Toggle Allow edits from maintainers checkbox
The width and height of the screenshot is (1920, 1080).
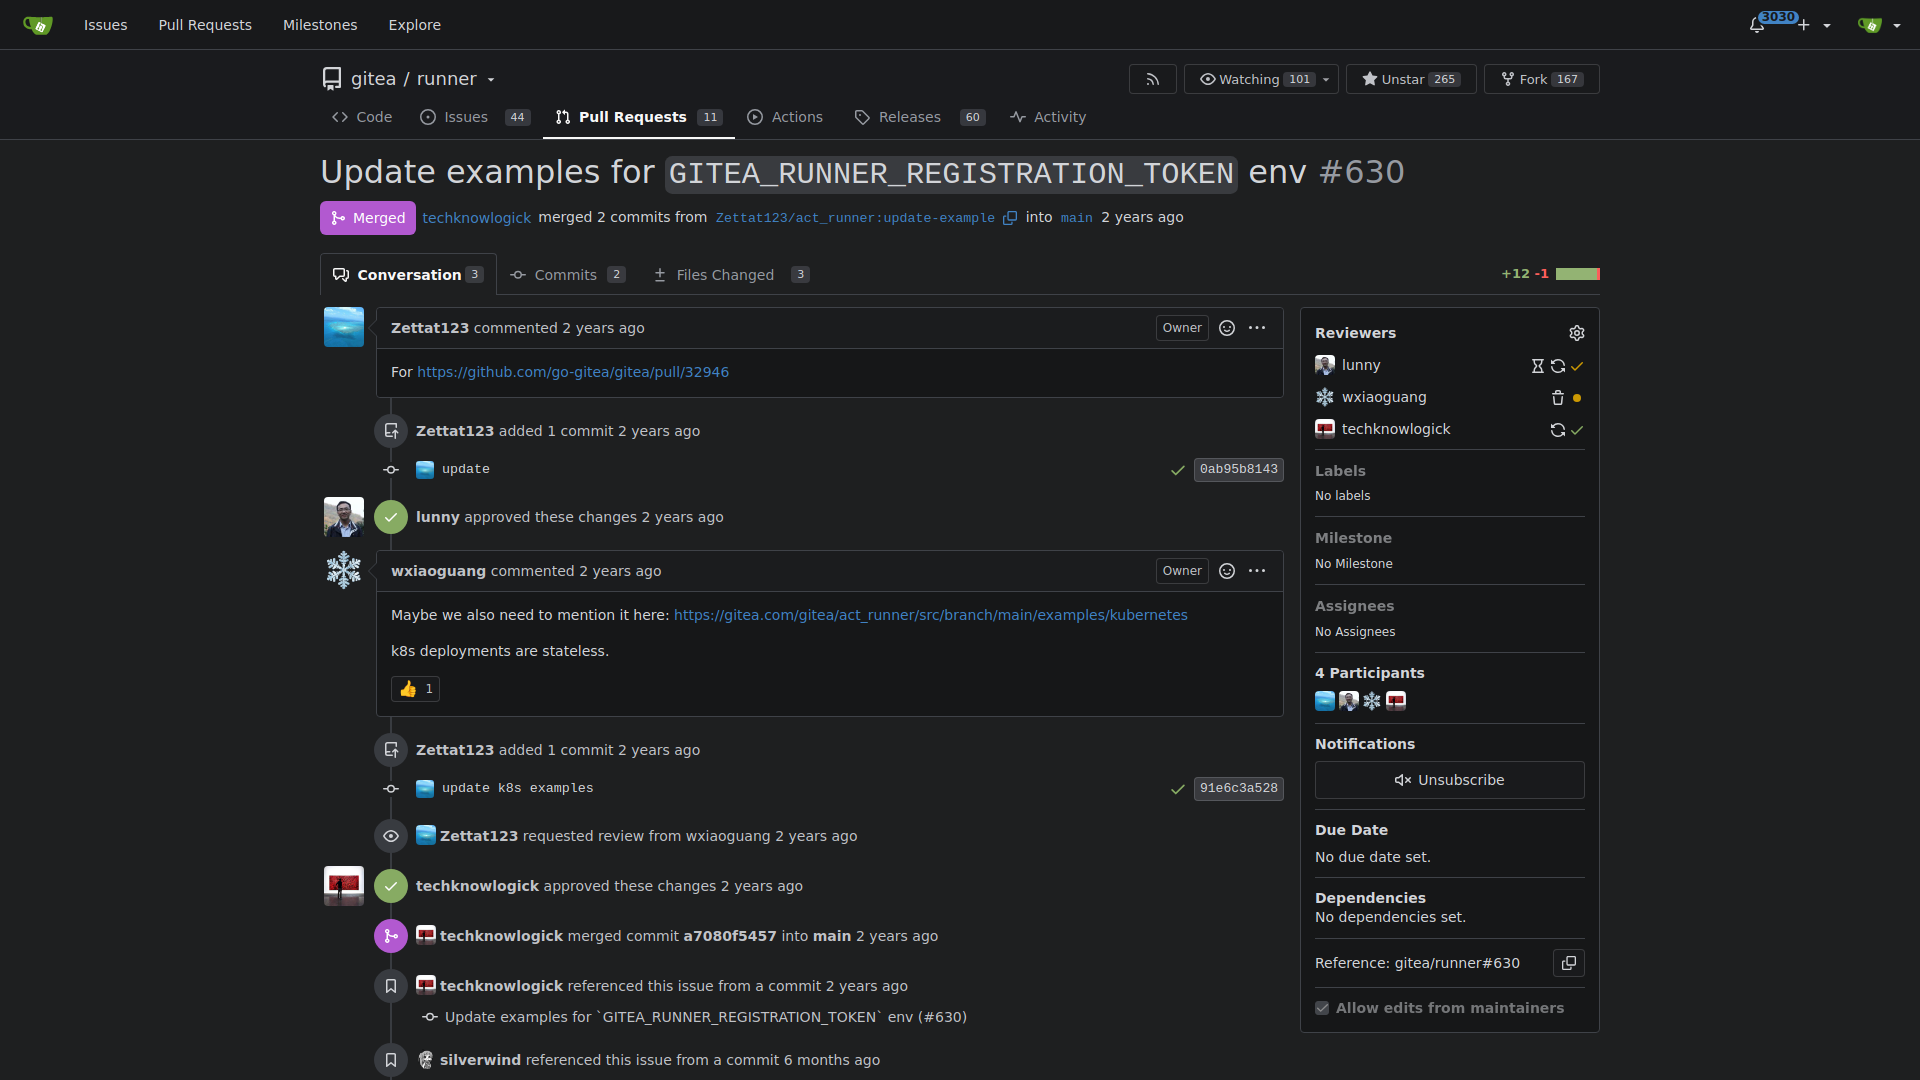click(1322, 1008)
